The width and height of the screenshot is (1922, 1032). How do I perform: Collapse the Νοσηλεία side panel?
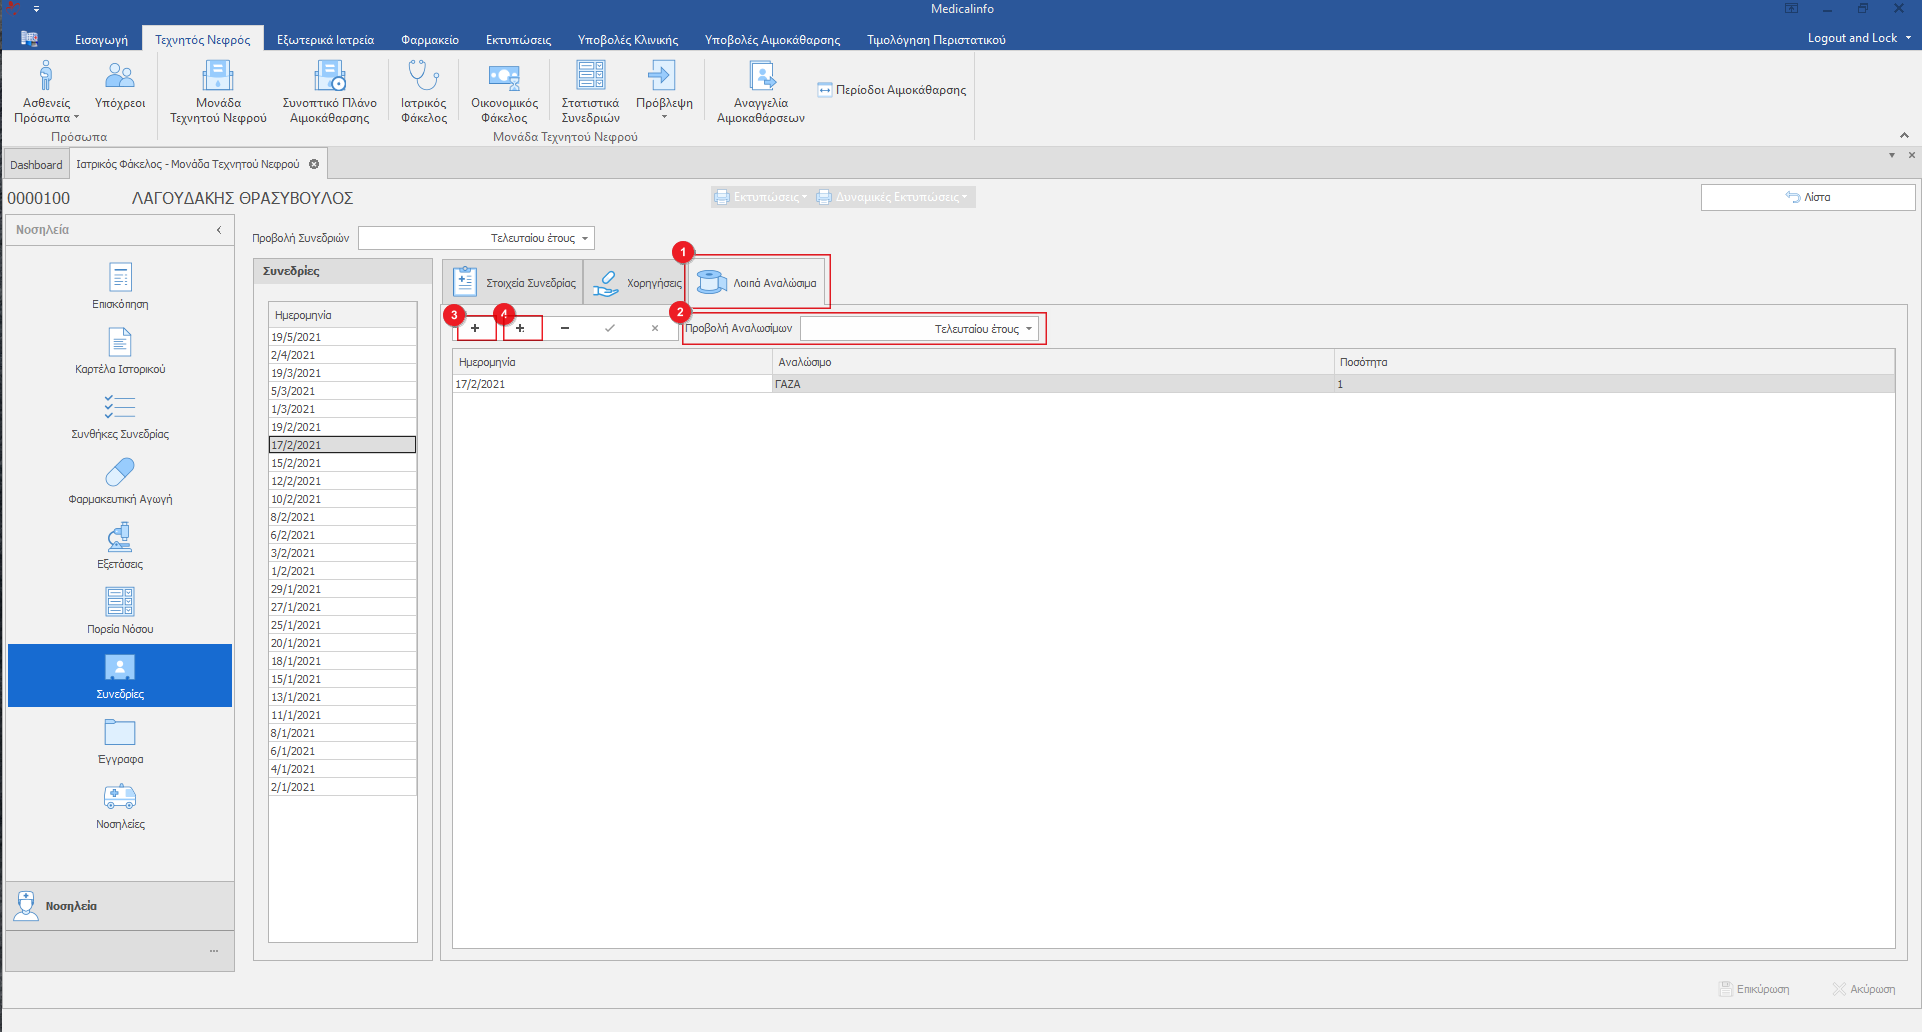pos(219,230)
